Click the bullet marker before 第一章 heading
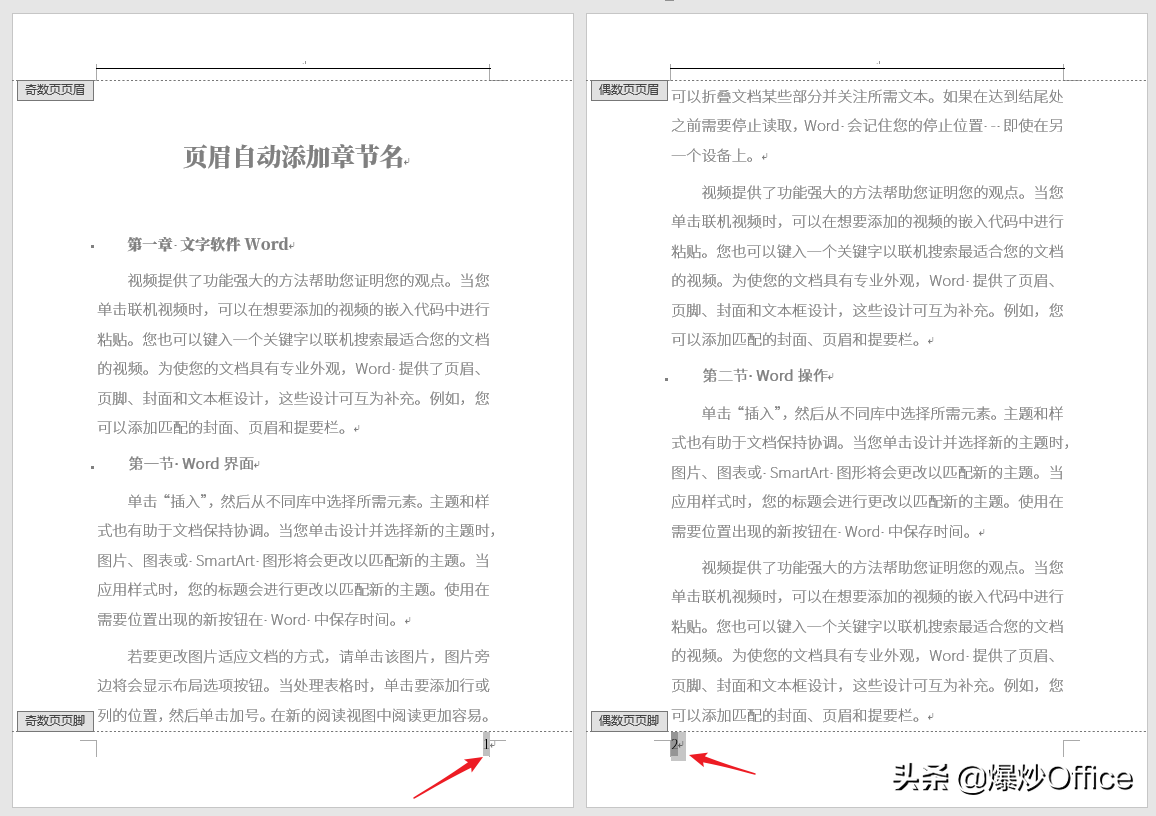 pyautogui.click(x=93, y=244)
